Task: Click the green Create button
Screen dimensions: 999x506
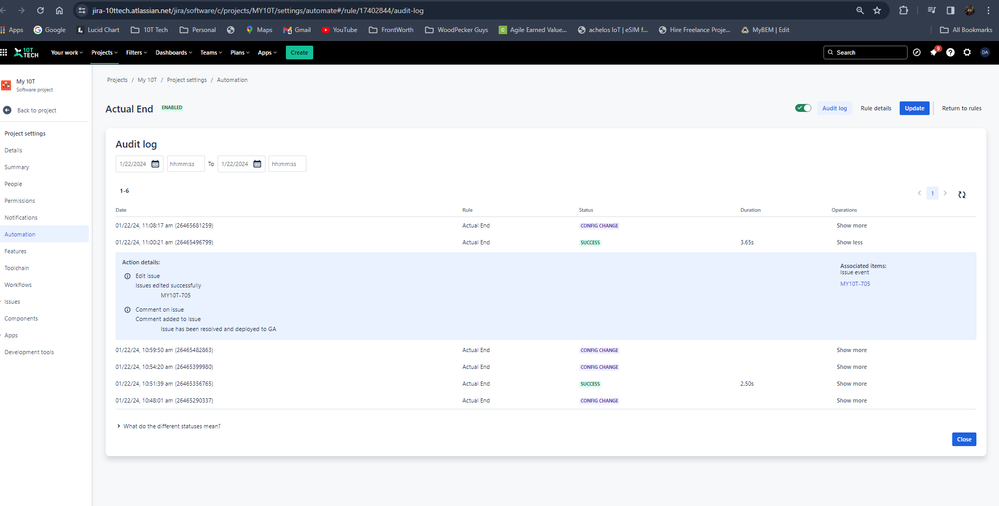Action: [x=299, y=52]
